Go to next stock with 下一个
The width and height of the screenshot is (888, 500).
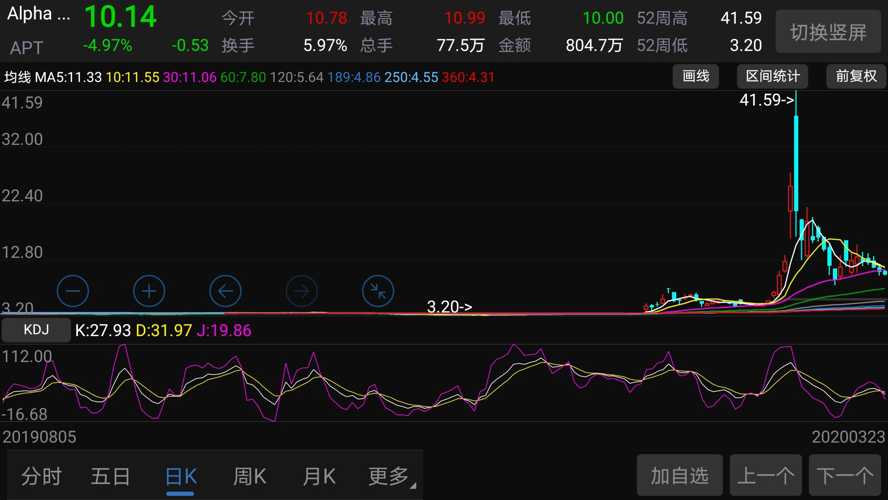tap(845, 475)
